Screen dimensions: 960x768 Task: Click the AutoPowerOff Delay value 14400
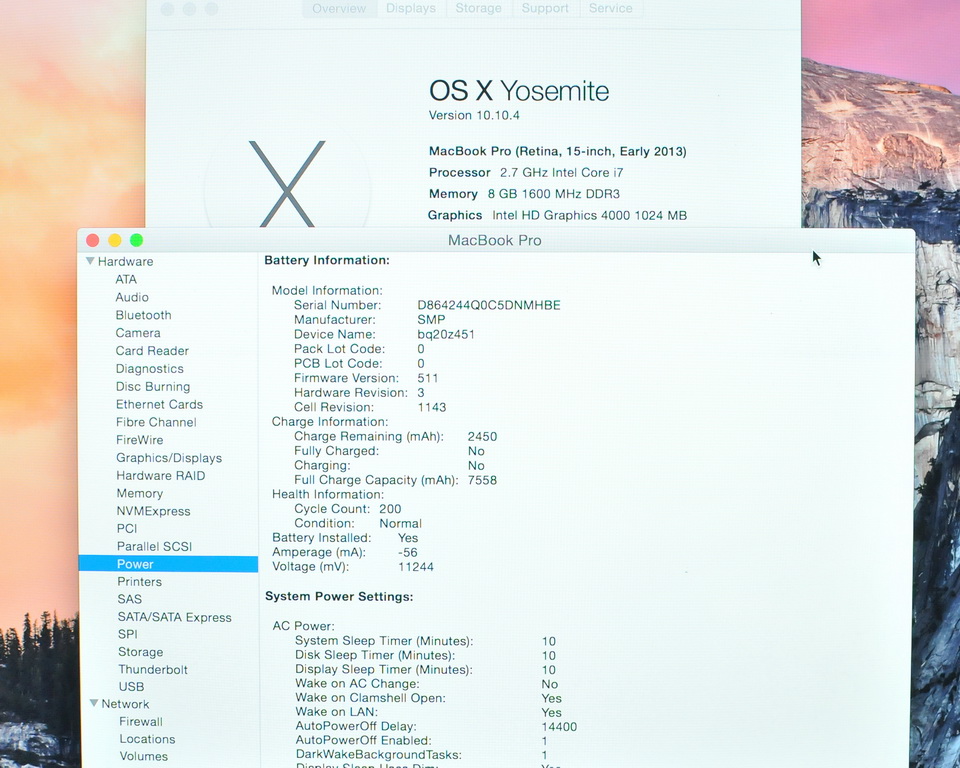click(559, 727)
